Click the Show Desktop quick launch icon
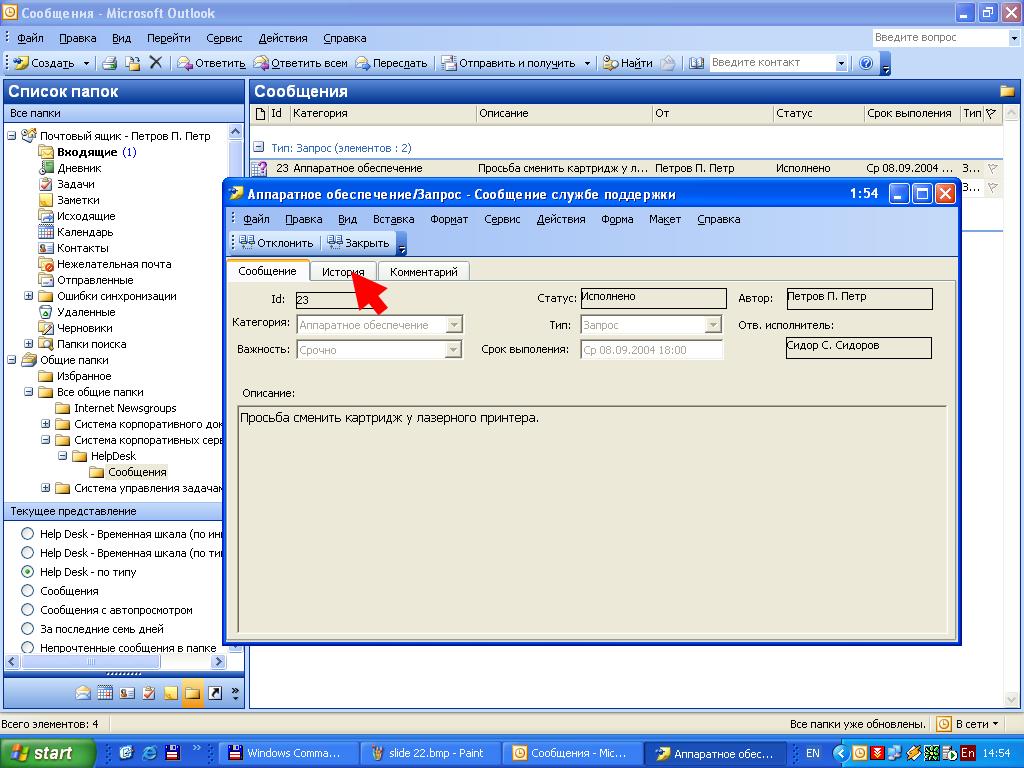Viewport: 1024px width, 768px height. (127, 753)
